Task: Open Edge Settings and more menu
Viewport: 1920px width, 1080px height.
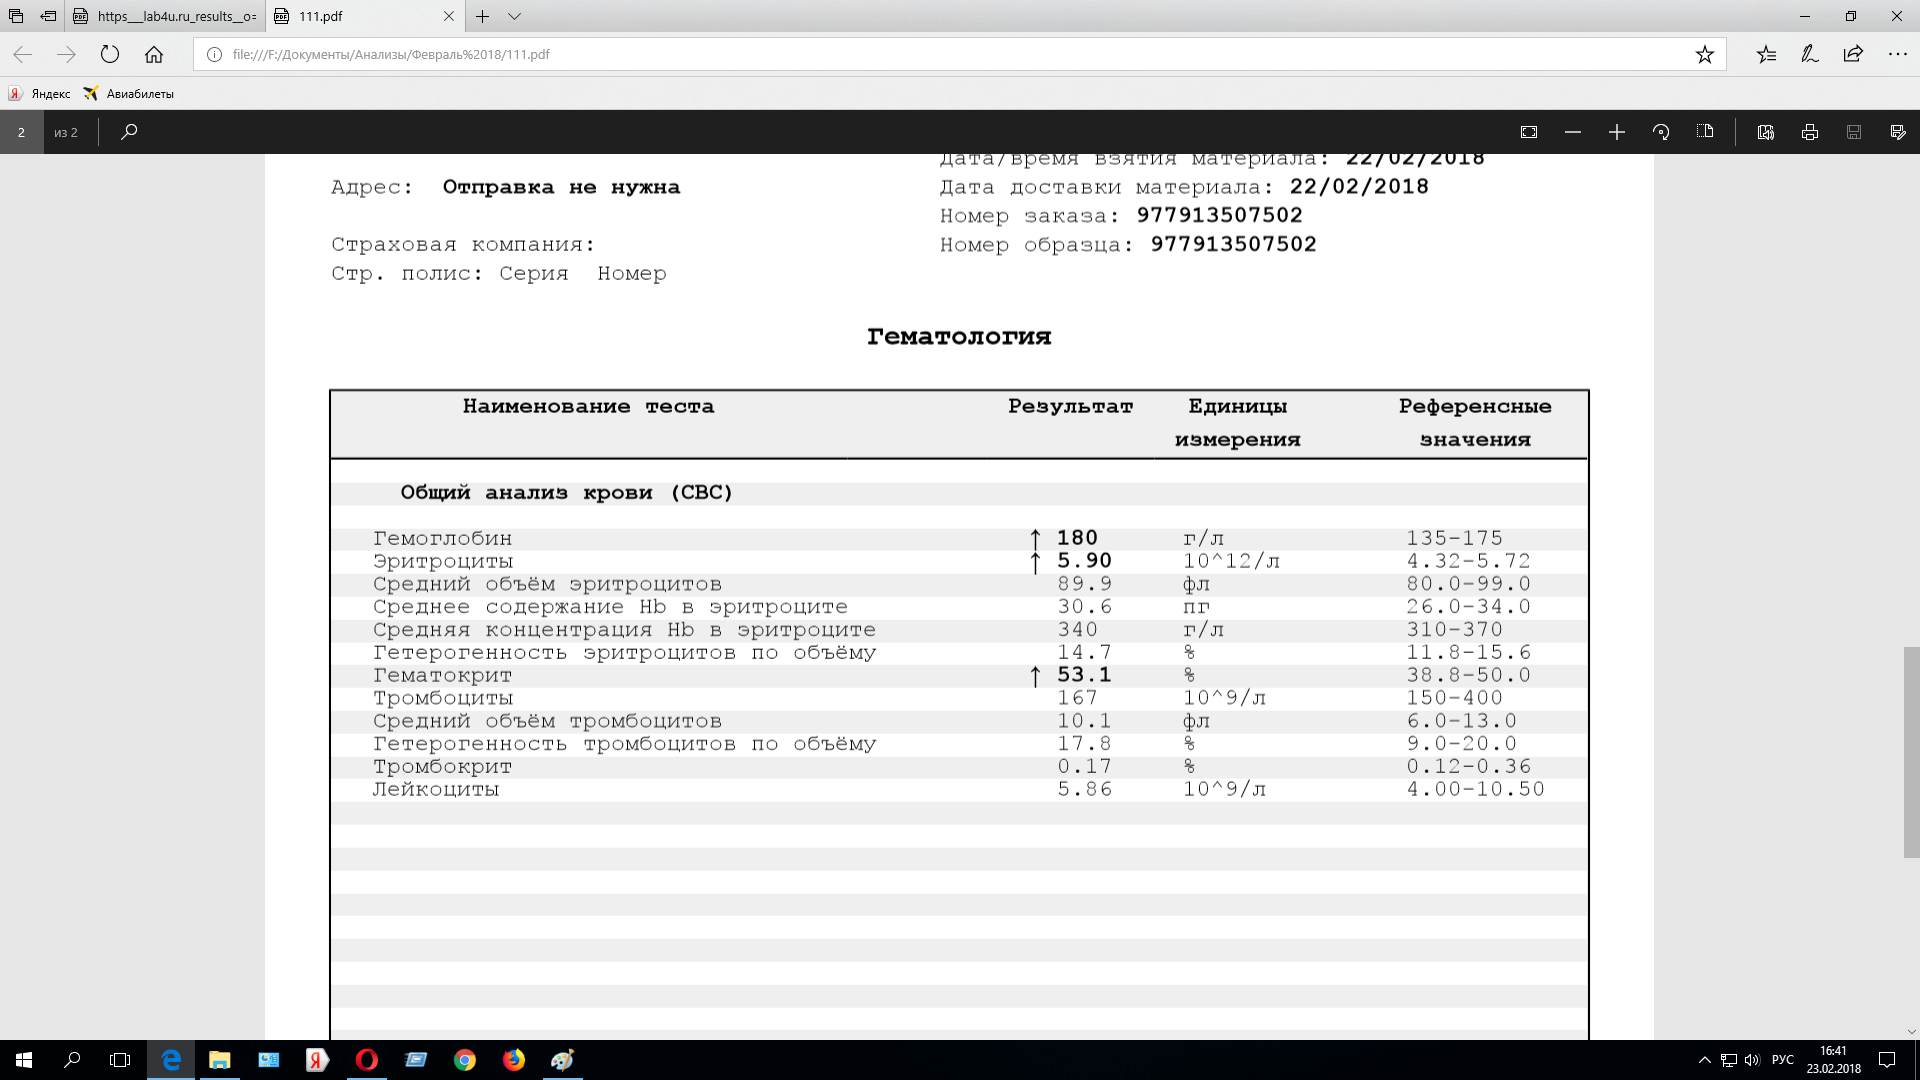Action: [1897, 54]
